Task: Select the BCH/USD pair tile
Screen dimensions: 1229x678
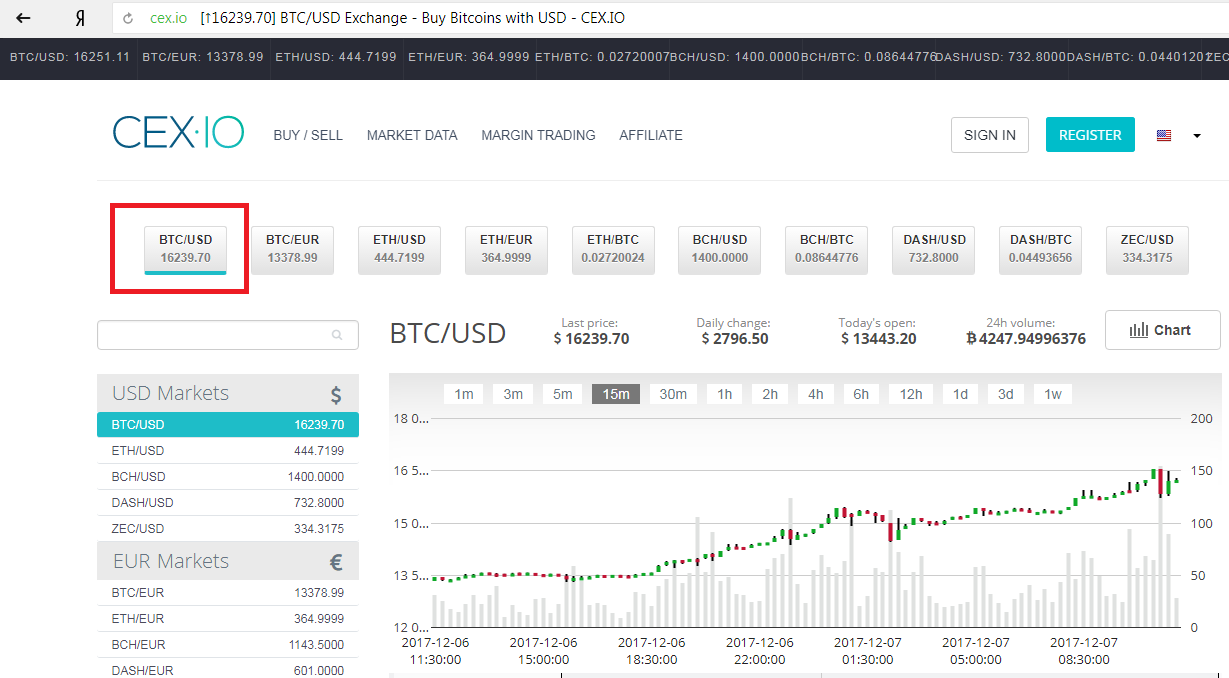Action: pyautogui.click(x=720, y=249)
